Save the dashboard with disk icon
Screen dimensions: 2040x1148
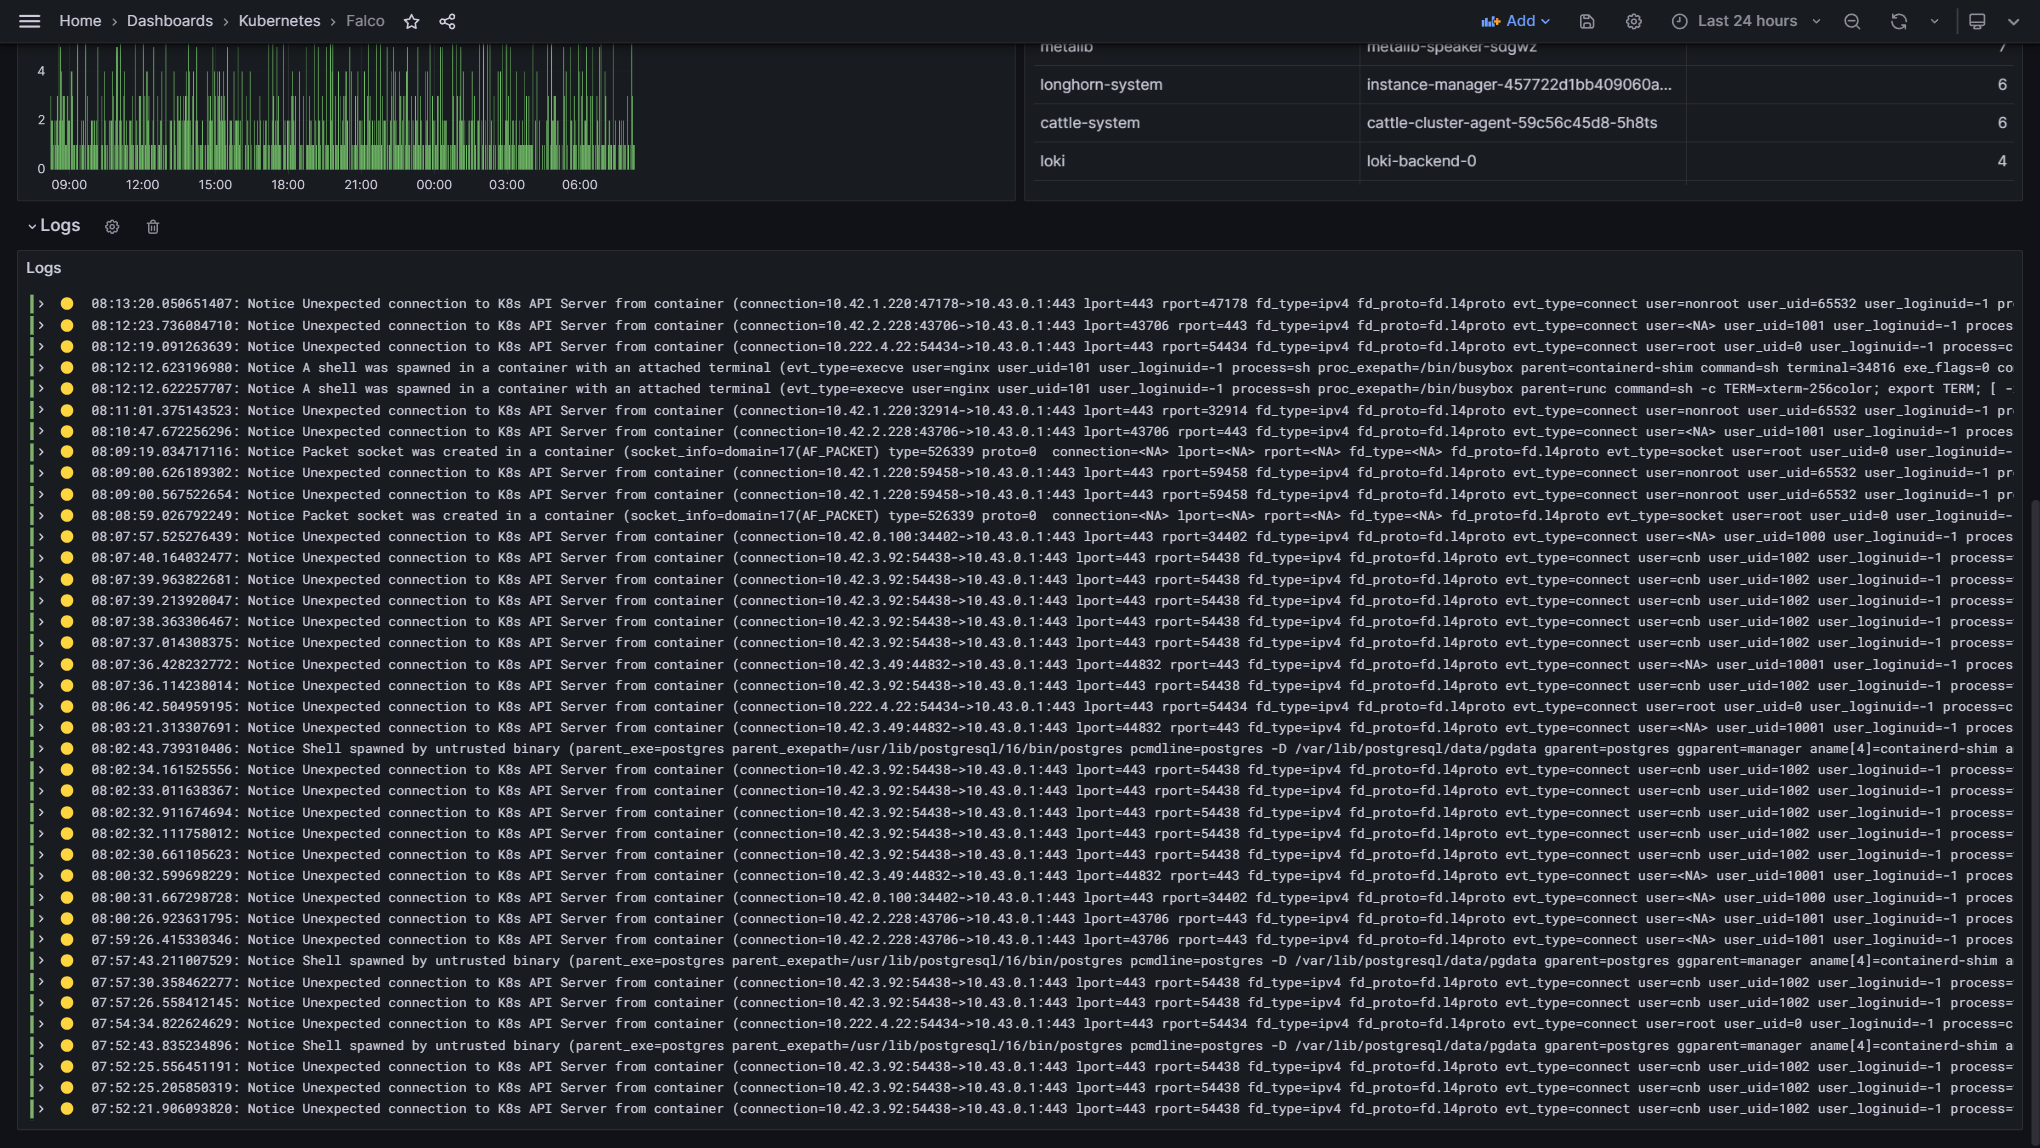click(1587, 21)
